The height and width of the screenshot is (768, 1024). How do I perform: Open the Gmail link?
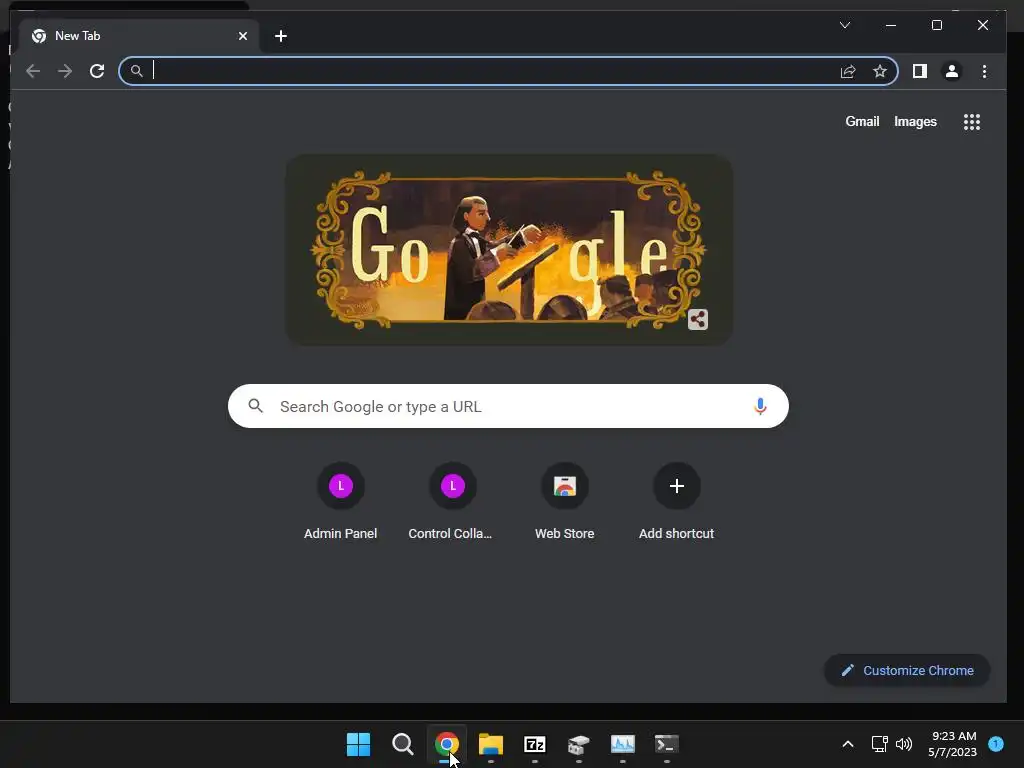pos(862,121)
